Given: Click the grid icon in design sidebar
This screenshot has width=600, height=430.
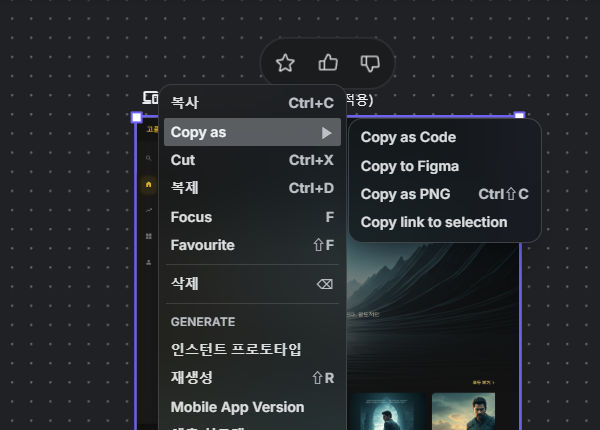Looking at the screenshot, I should pyautogui.click(x=149, y=236).
